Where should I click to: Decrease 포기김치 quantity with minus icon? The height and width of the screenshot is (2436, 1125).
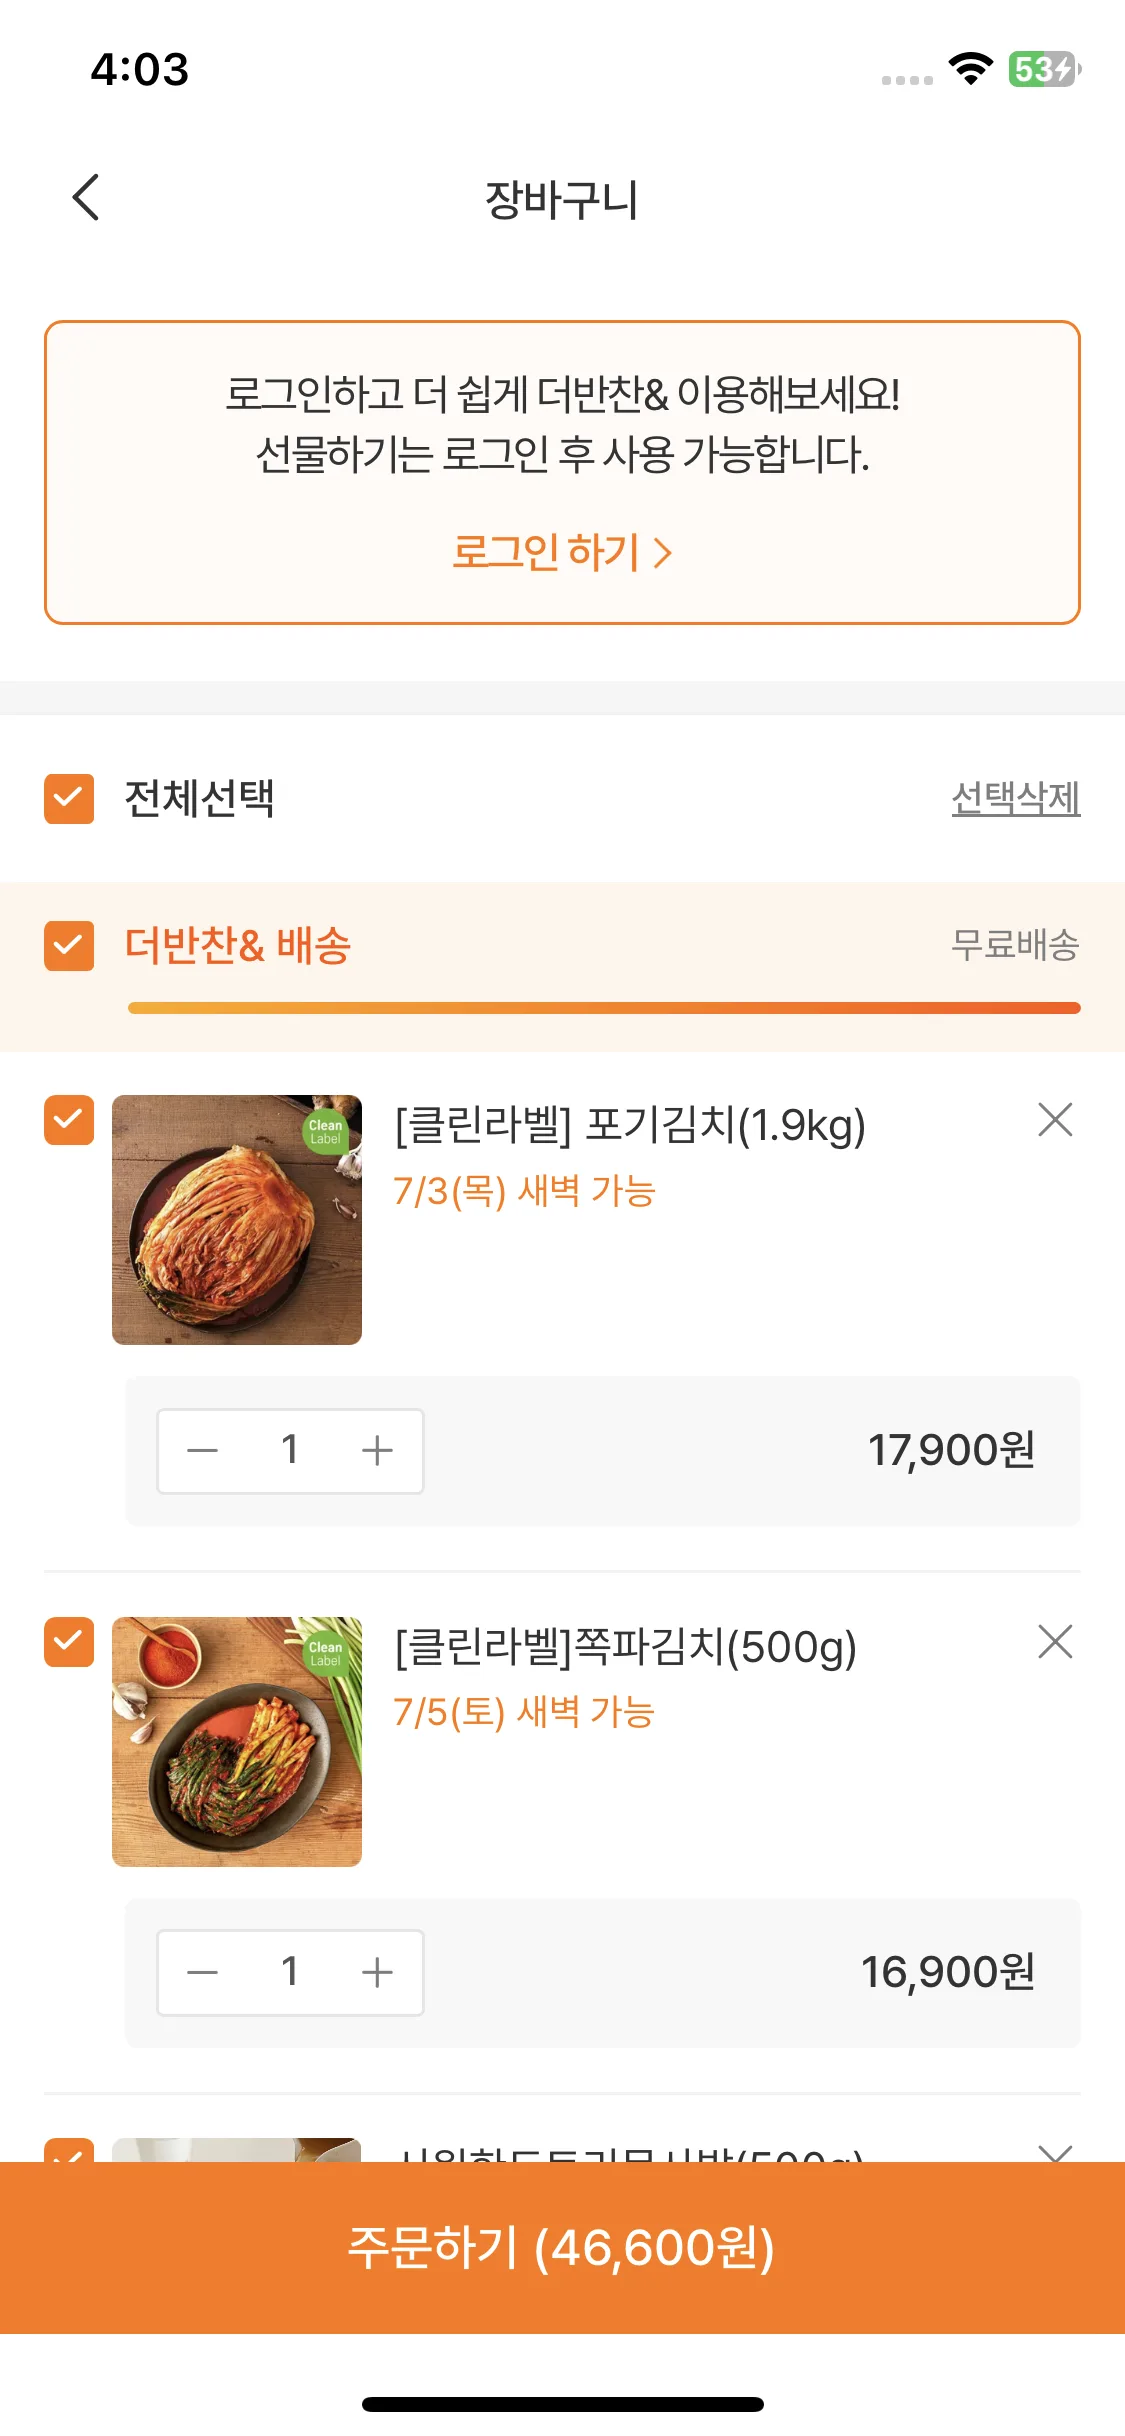pyautogui.click(x=203, y=1451)
